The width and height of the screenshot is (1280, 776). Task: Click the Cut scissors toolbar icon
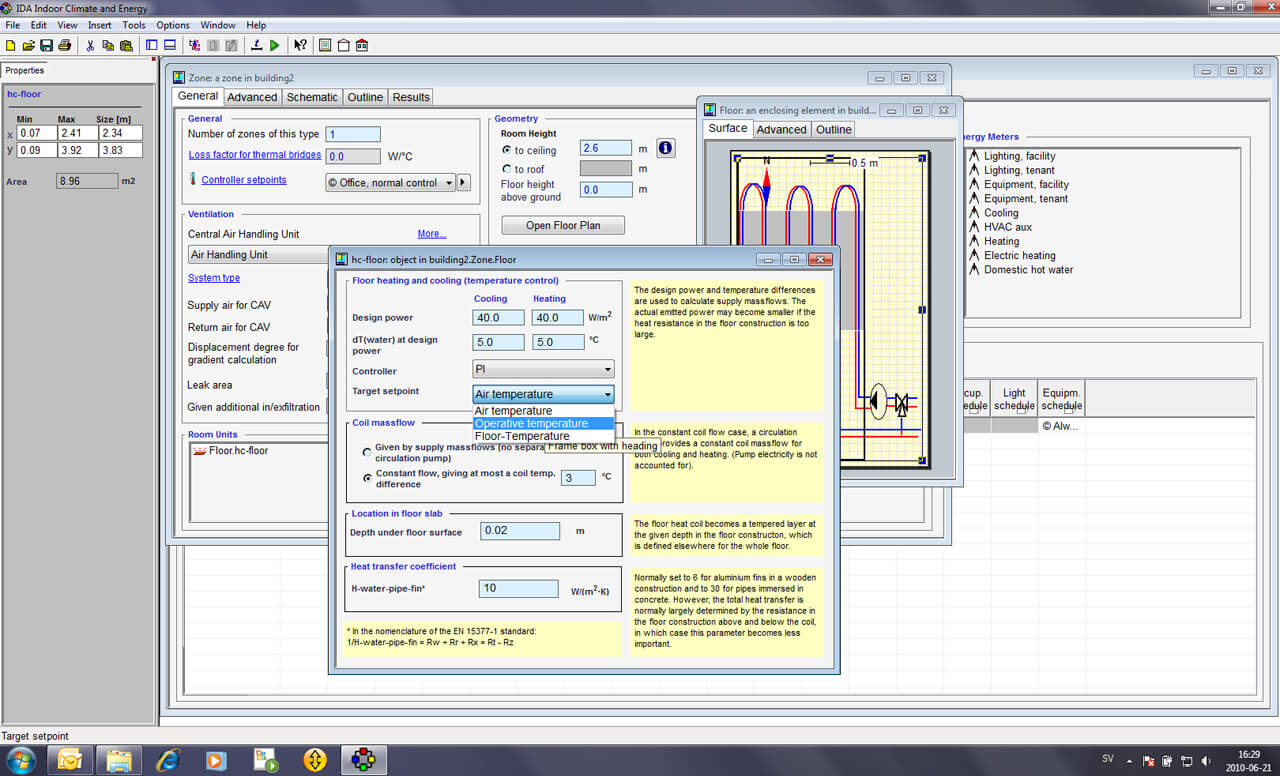[x=90, y=46]
